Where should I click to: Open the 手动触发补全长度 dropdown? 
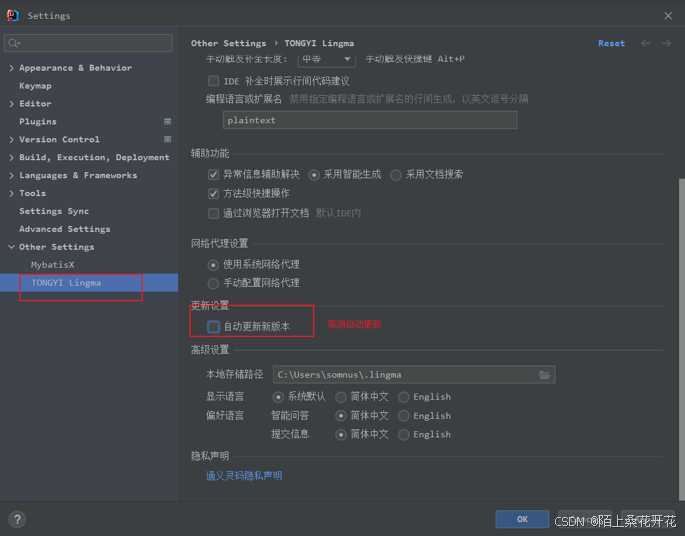coord(327,59)
